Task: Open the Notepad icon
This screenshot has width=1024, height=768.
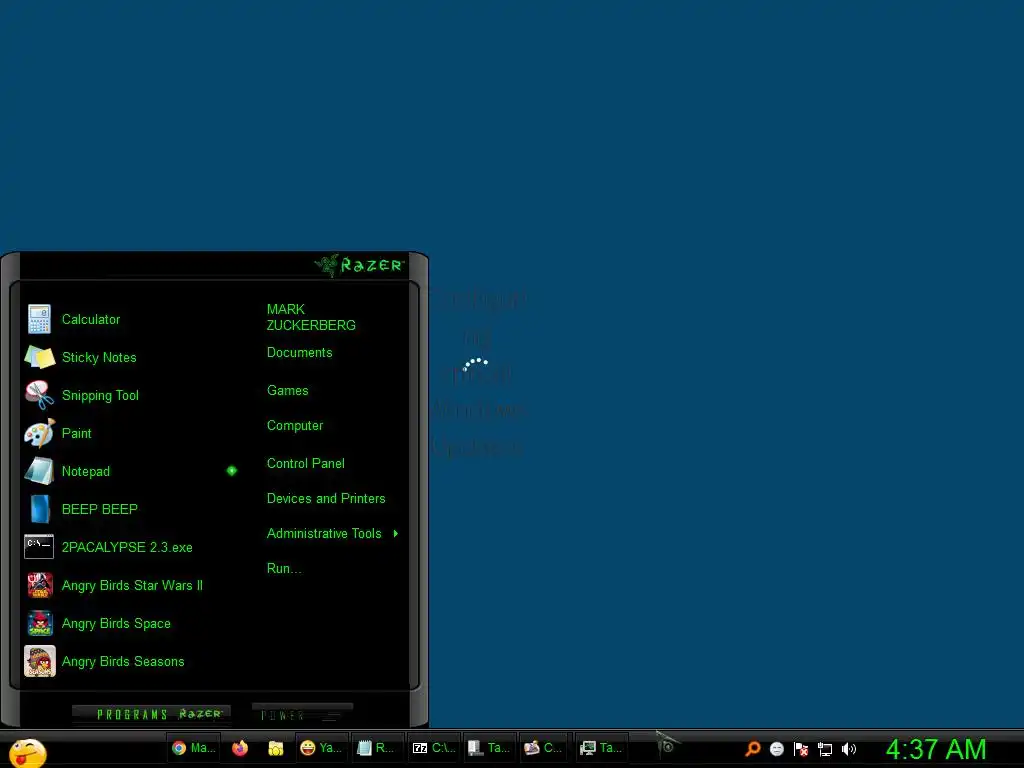Action: 39,471
